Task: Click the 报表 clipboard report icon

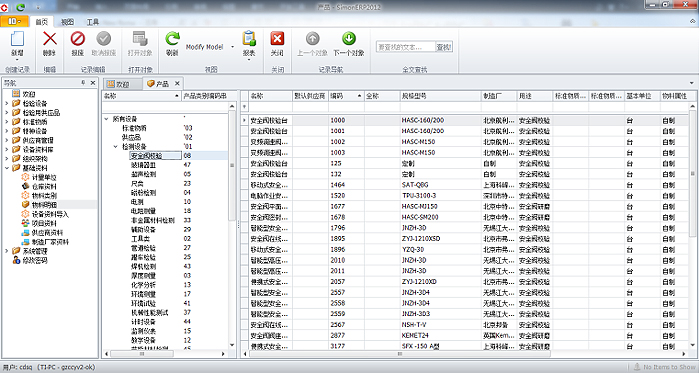Action: click(x=249, y=39)
